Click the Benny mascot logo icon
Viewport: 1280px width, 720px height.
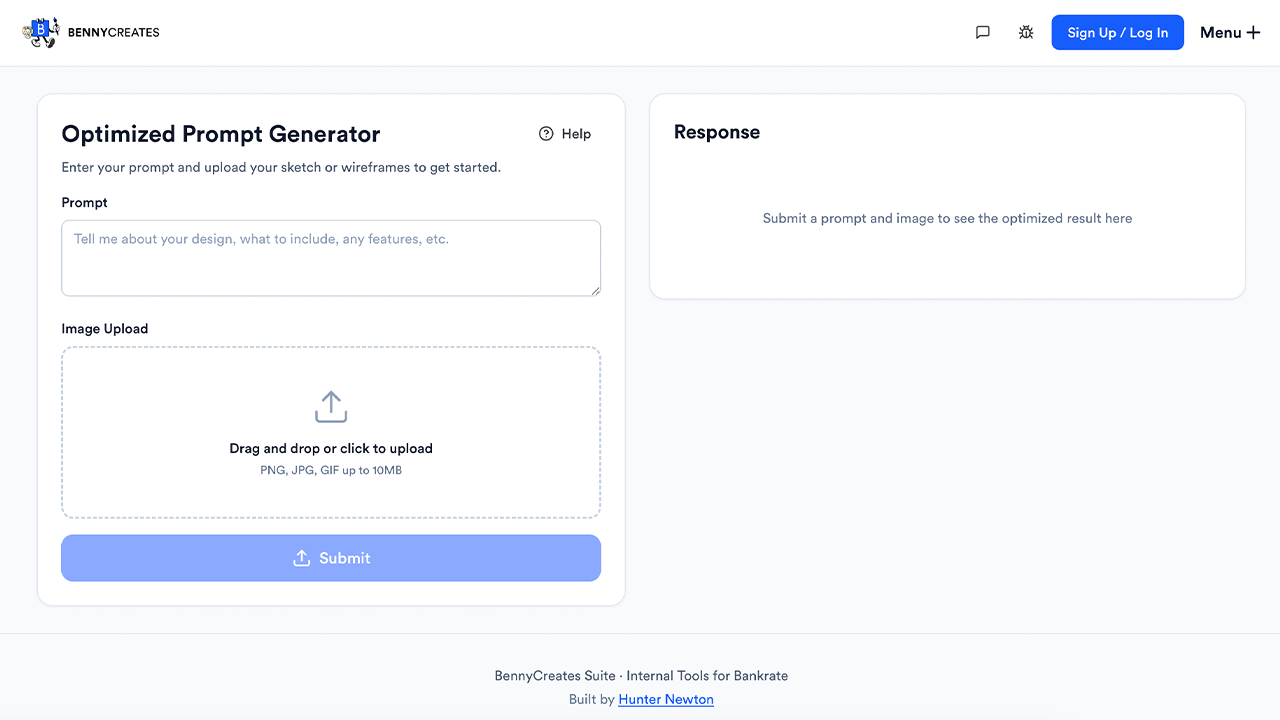coord(40,32)
